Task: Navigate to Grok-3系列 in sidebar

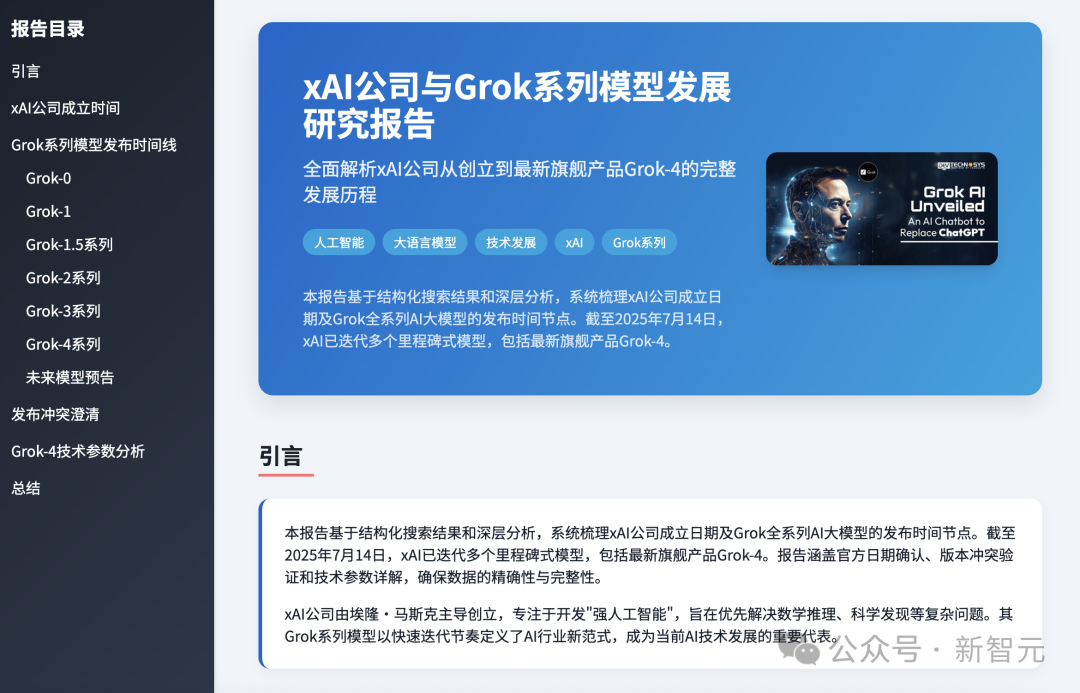Action: pyautogui.click(x=63, y=311)
